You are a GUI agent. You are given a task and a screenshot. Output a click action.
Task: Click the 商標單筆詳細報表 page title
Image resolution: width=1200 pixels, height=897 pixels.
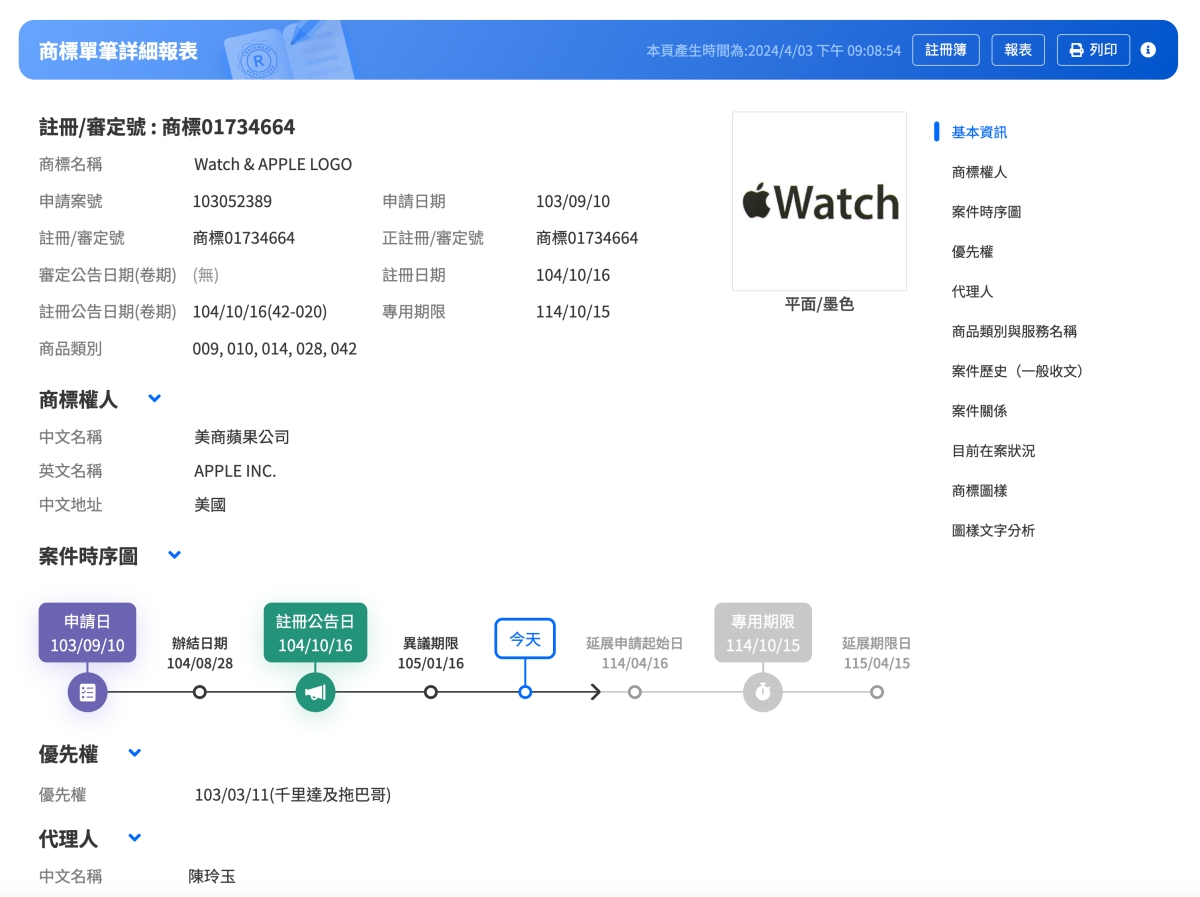[x=118, y=51]
